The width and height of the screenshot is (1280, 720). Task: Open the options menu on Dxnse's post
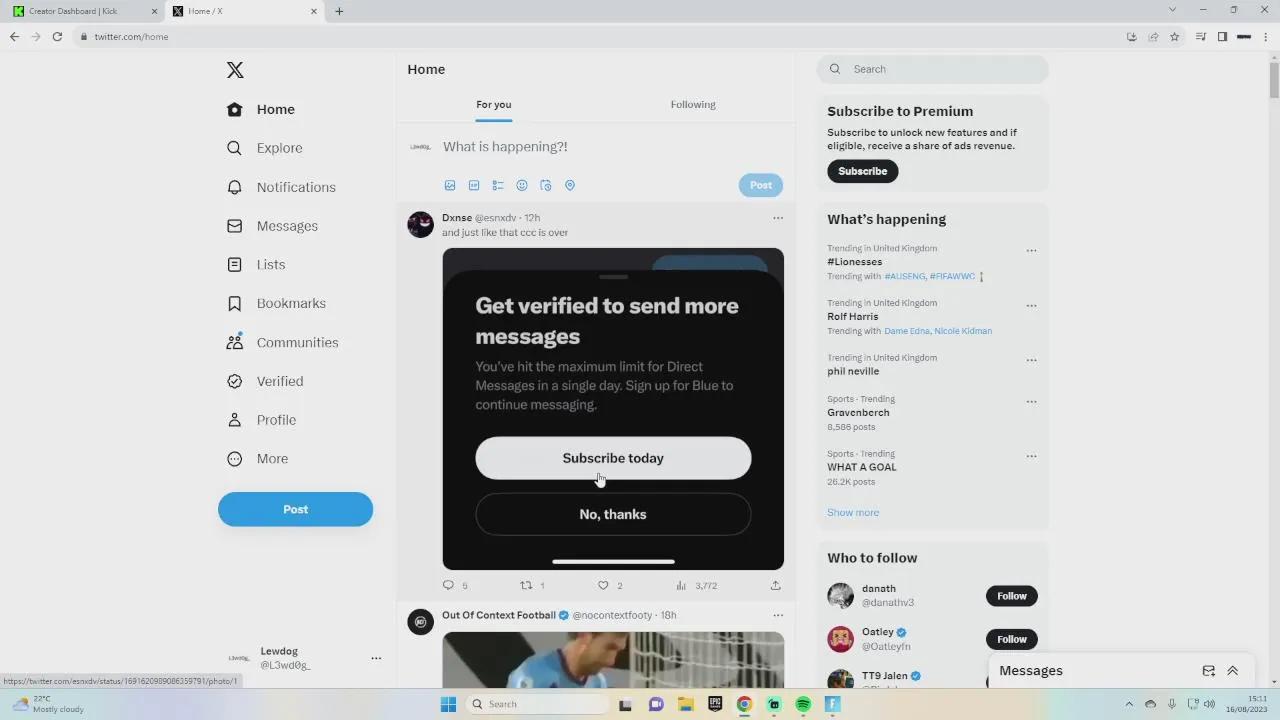point(778,218)
